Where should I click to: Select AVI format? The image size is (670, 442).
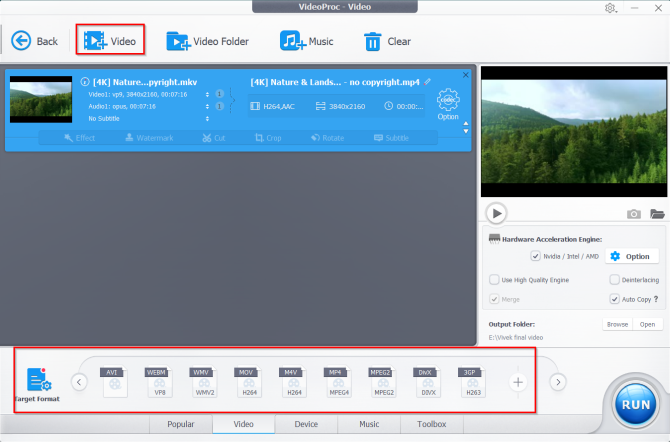[x=114, y=382]
